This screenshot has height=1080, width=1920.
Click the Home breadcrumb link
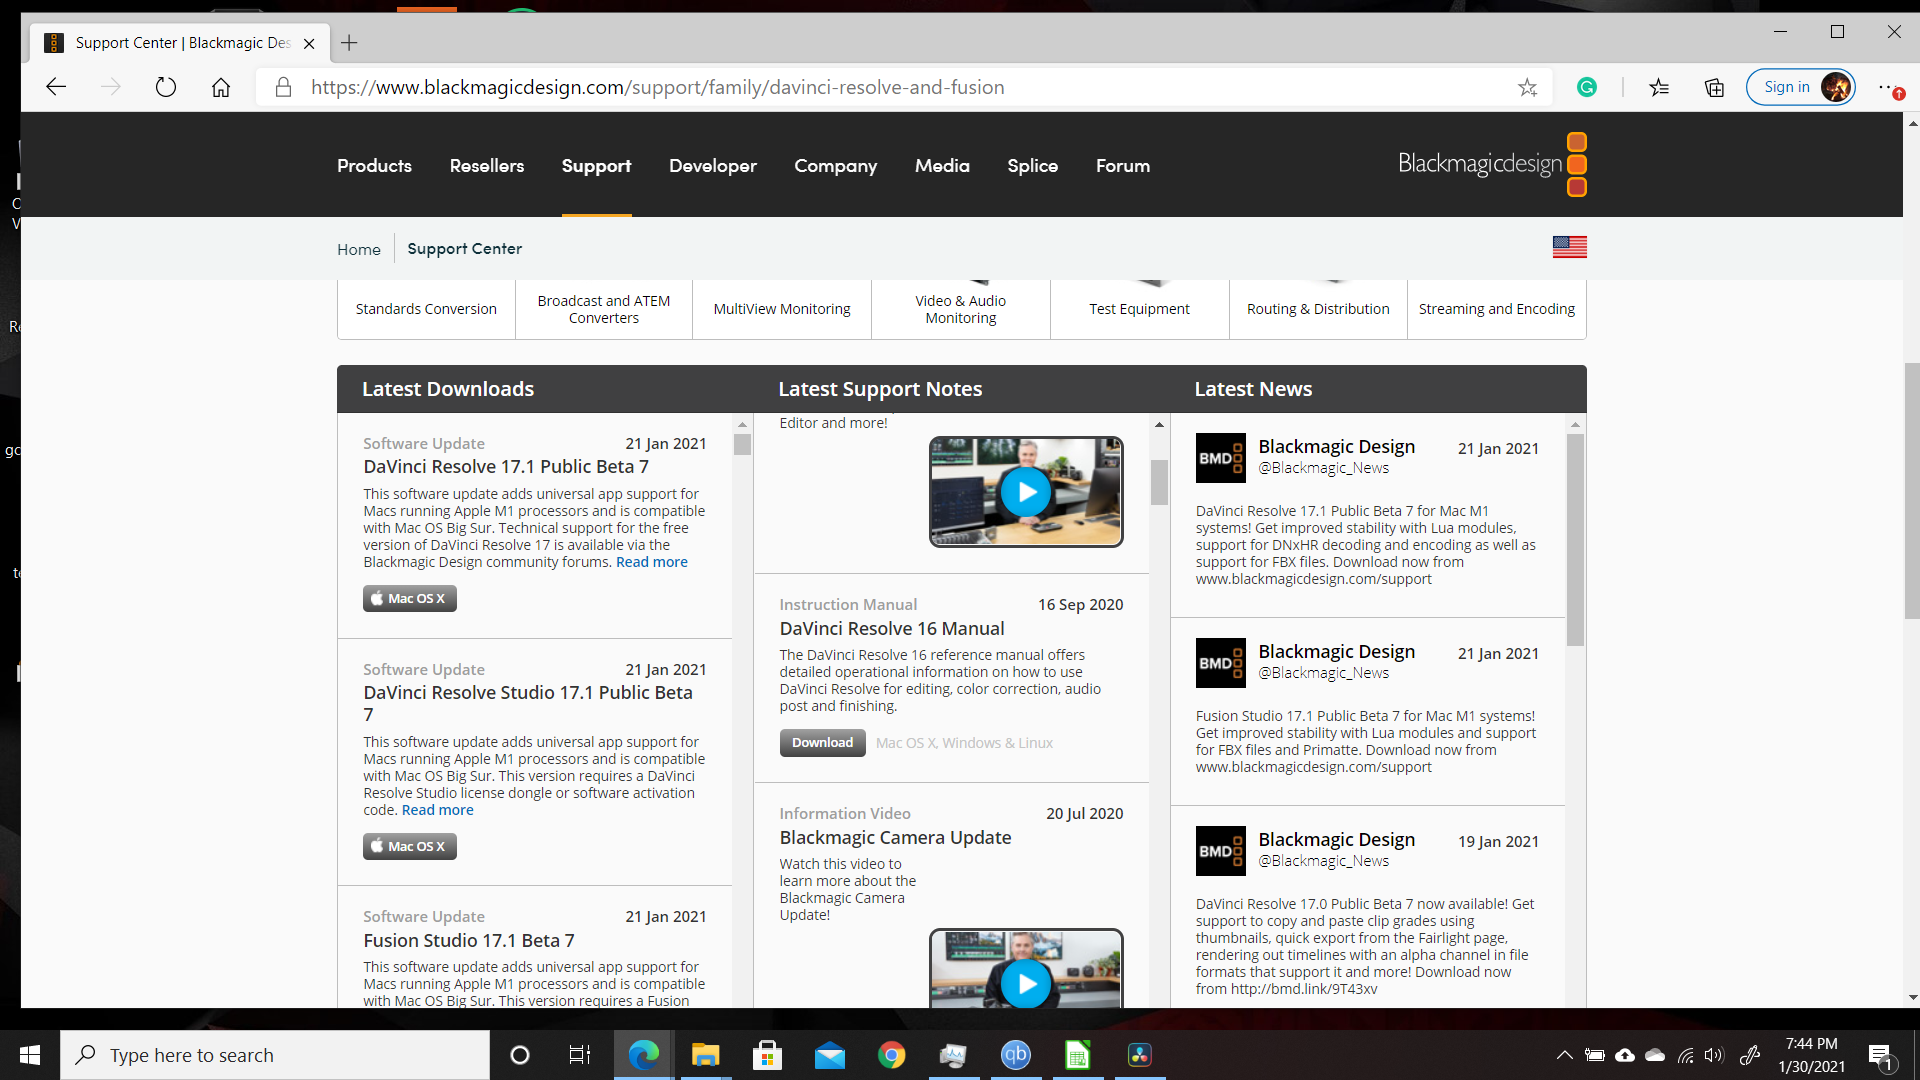point(359,249)
